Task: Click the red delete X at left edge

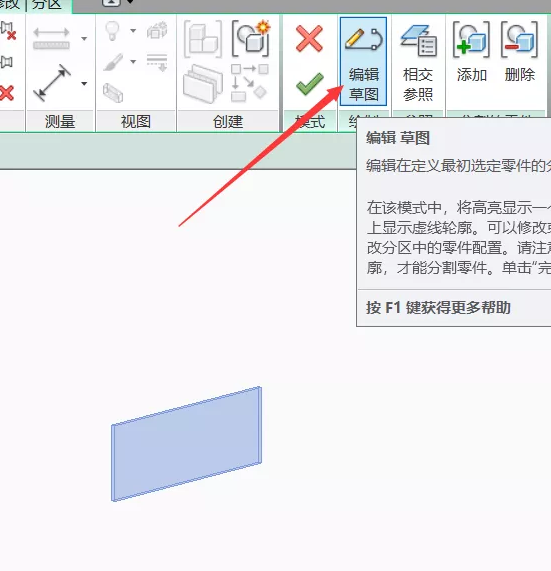Action: (x=7, y=93)
